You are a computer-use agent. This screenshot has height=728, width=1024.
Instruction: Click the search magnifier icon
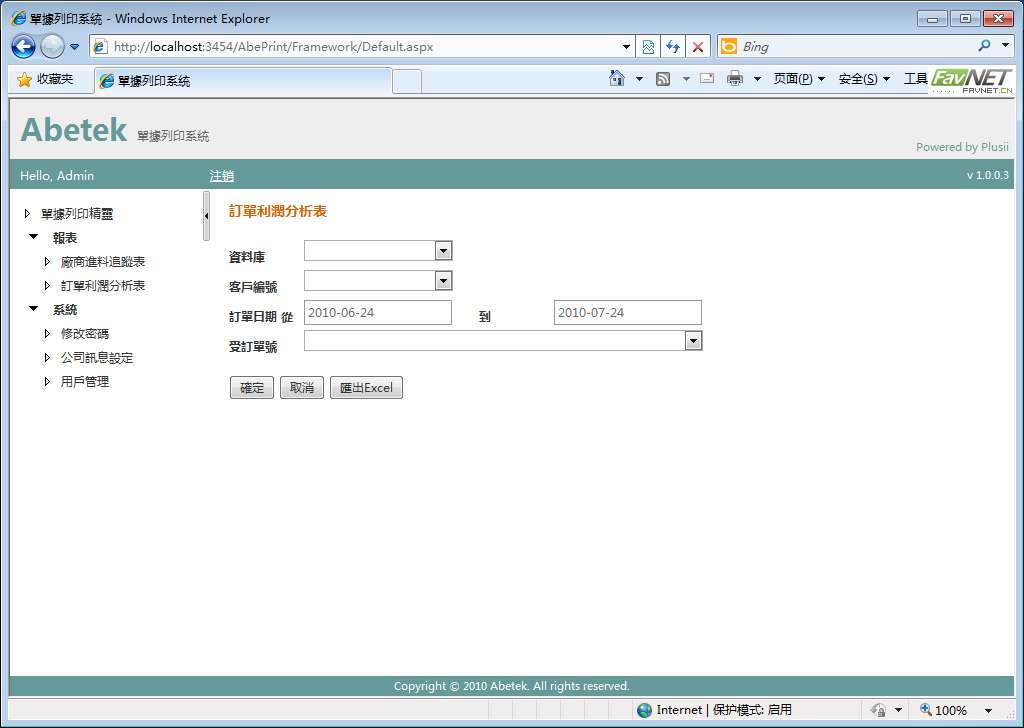[x=984, y=46]
